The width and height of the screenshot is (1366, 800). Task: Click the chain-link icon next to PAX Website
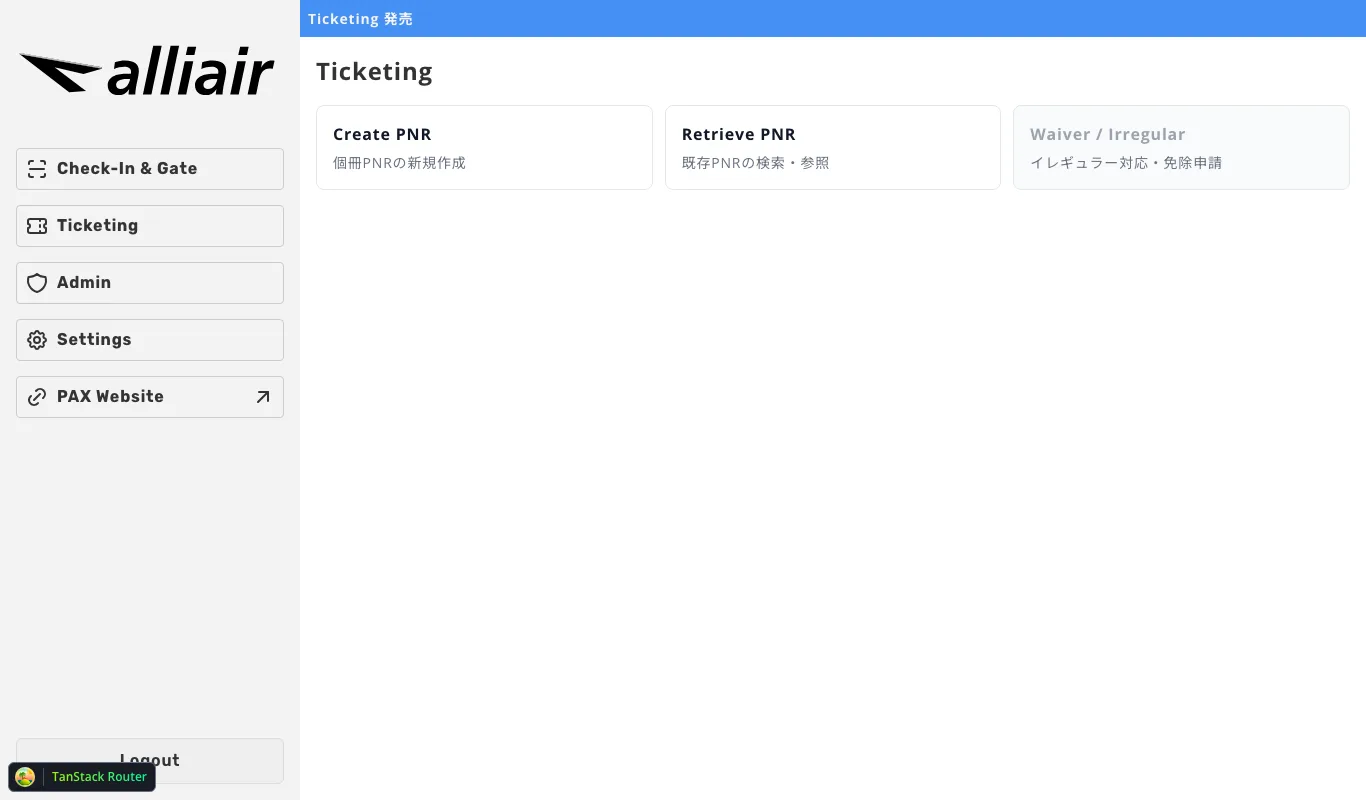pyautogui.click(x=37, y=397)
